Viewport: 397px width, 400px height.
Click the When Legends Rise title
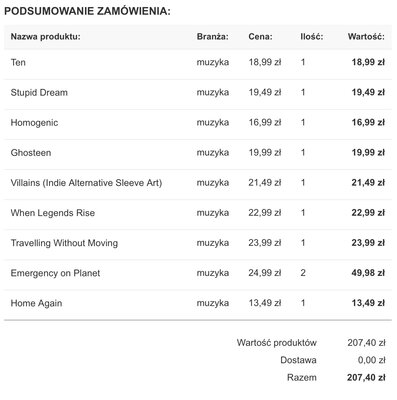tap(53, 213)
